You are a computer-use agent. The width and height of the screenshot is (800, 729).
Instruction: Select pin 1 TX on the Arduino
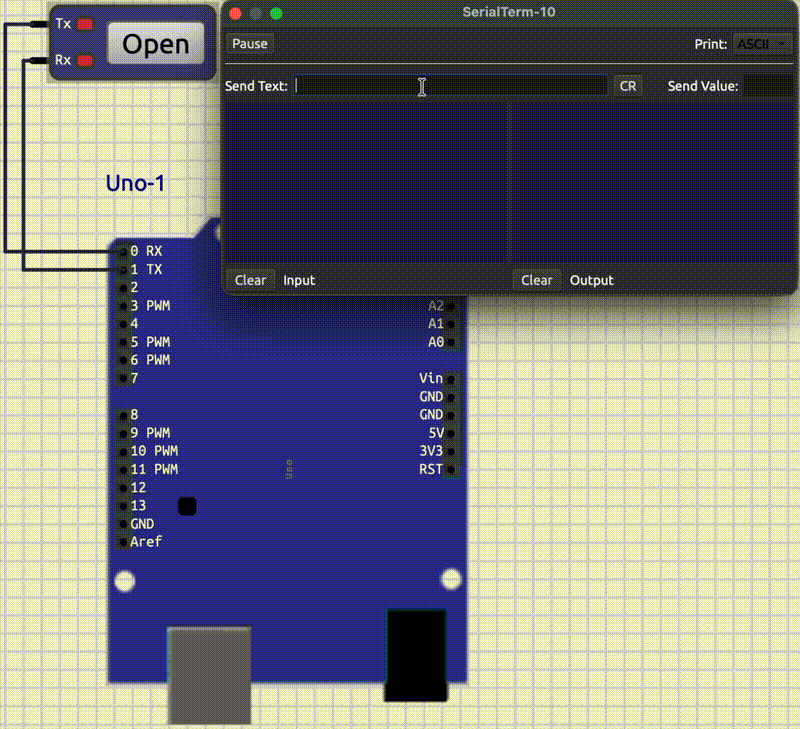(x=124, y=270)
